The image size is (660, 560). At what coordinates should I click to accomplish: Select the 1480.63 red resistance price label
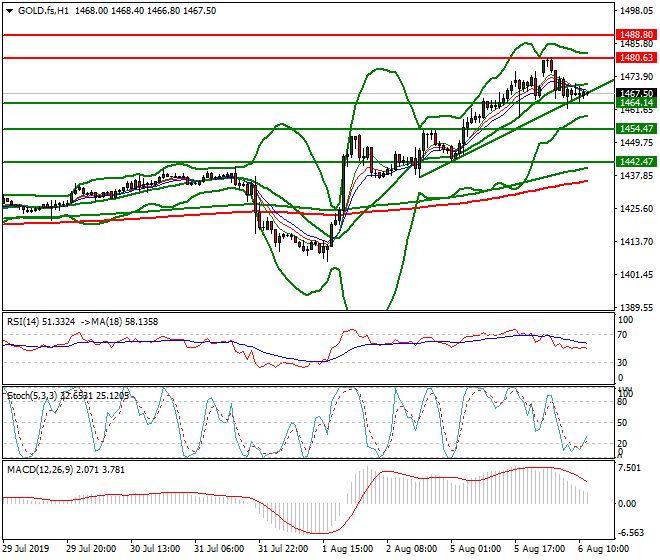coord(636,57)
